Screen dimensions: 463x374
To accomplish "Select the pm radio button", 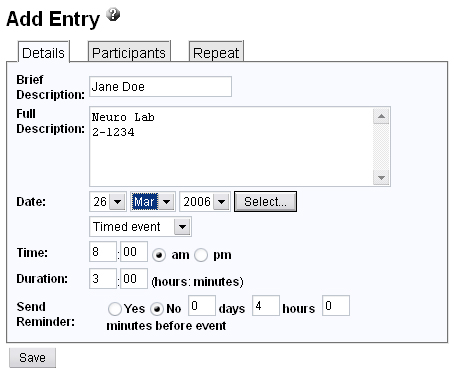I will (x=201, y=255).
